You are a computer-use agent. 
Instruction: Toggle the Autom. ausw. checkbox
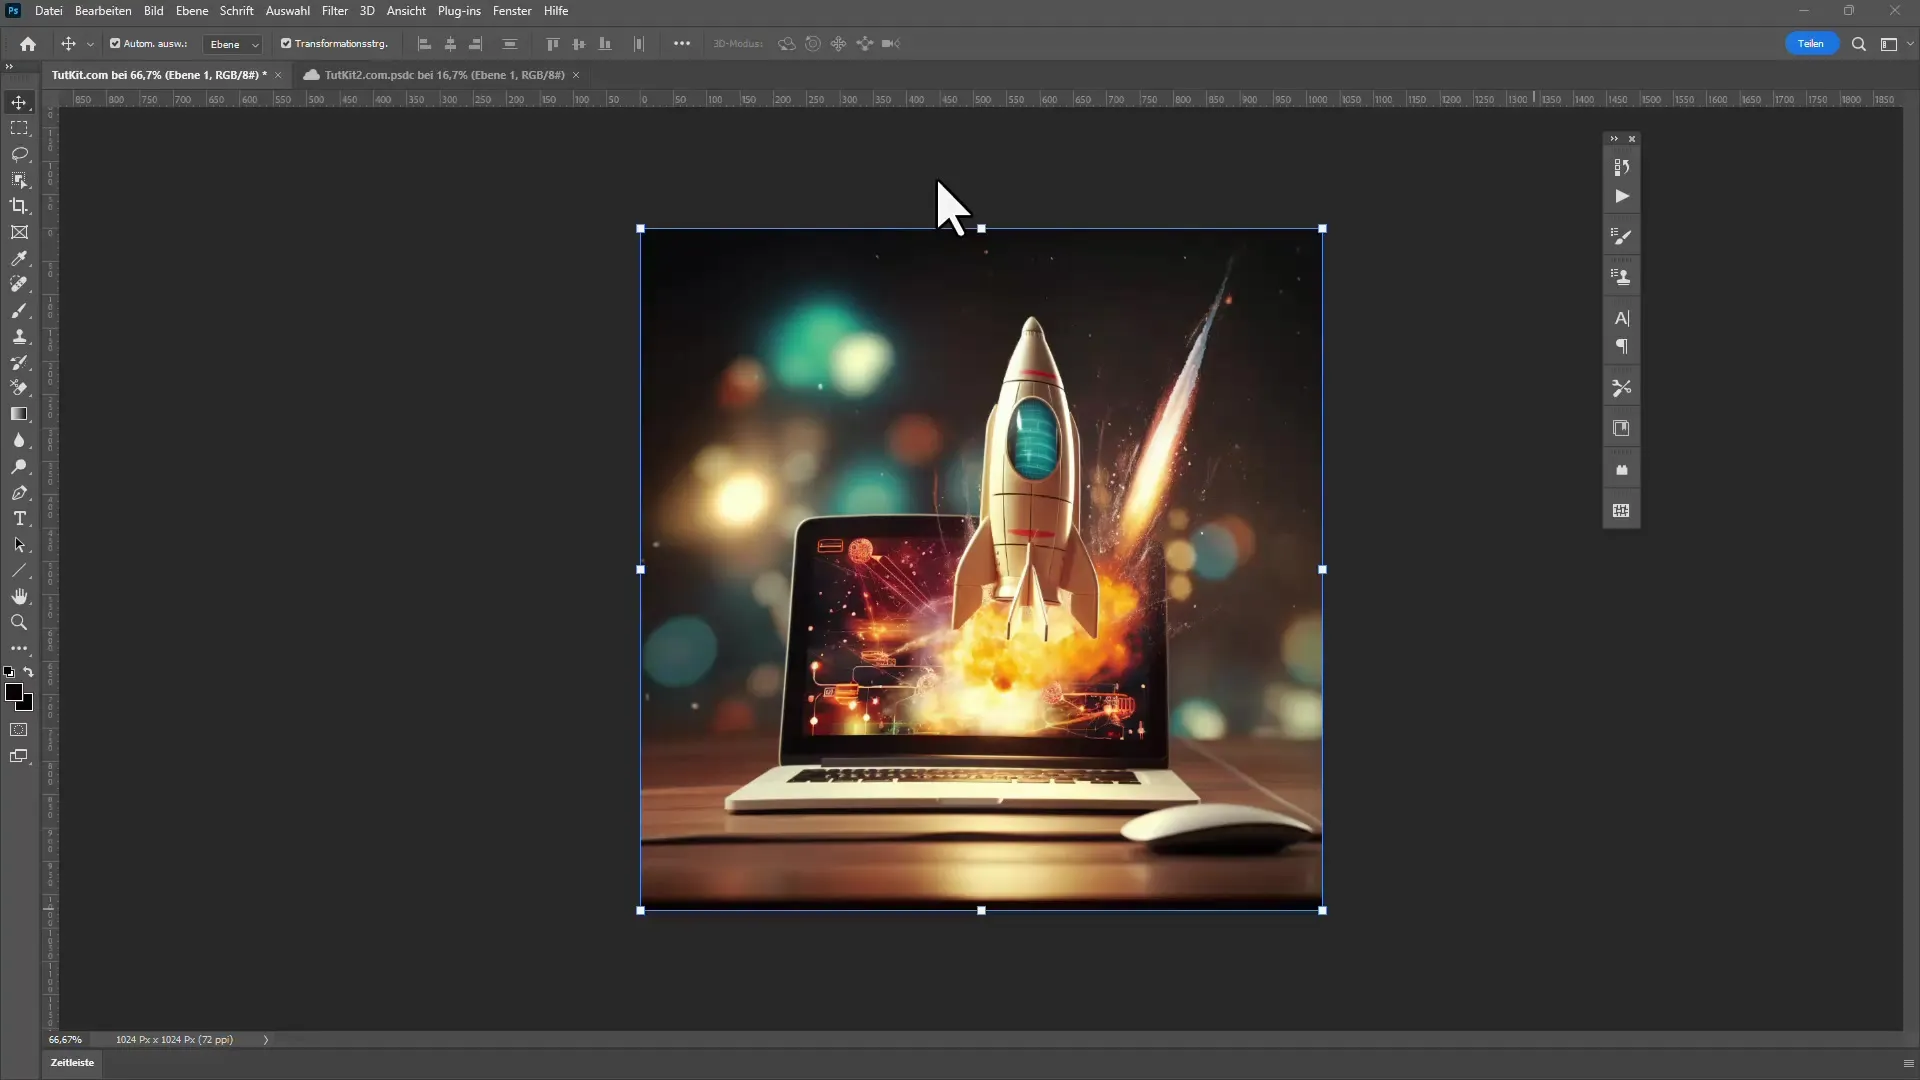pyautogui.click(x=115, y=44)
